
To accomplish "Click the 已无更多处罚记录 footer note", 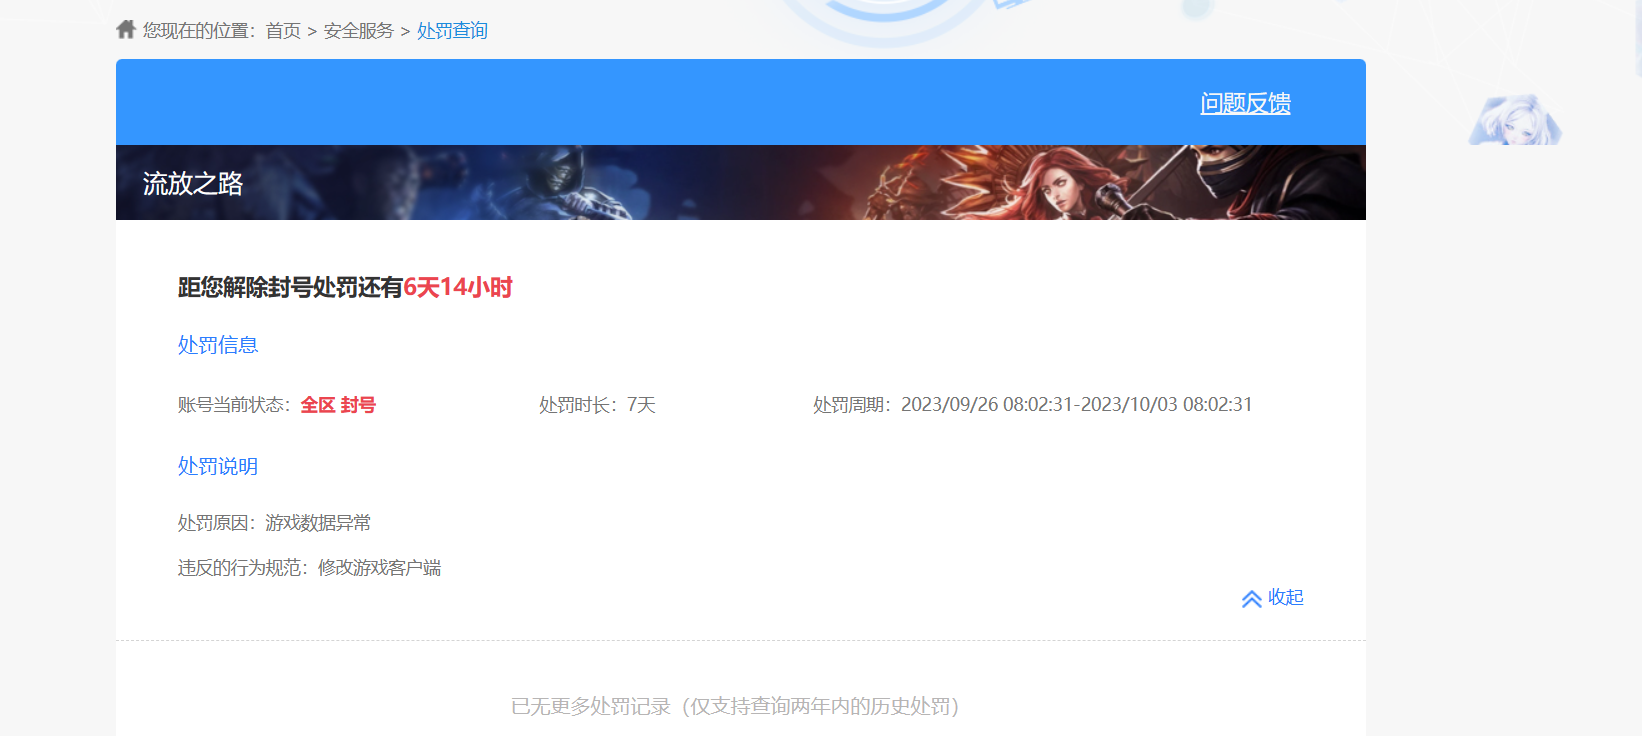I will tap(735, 706).
